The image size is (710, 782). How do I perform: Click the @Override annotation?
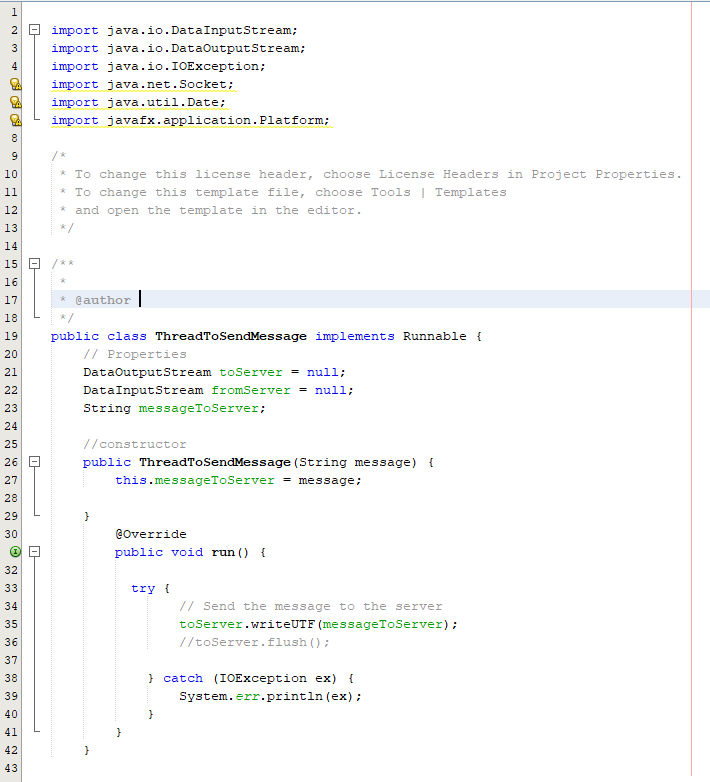151,534
